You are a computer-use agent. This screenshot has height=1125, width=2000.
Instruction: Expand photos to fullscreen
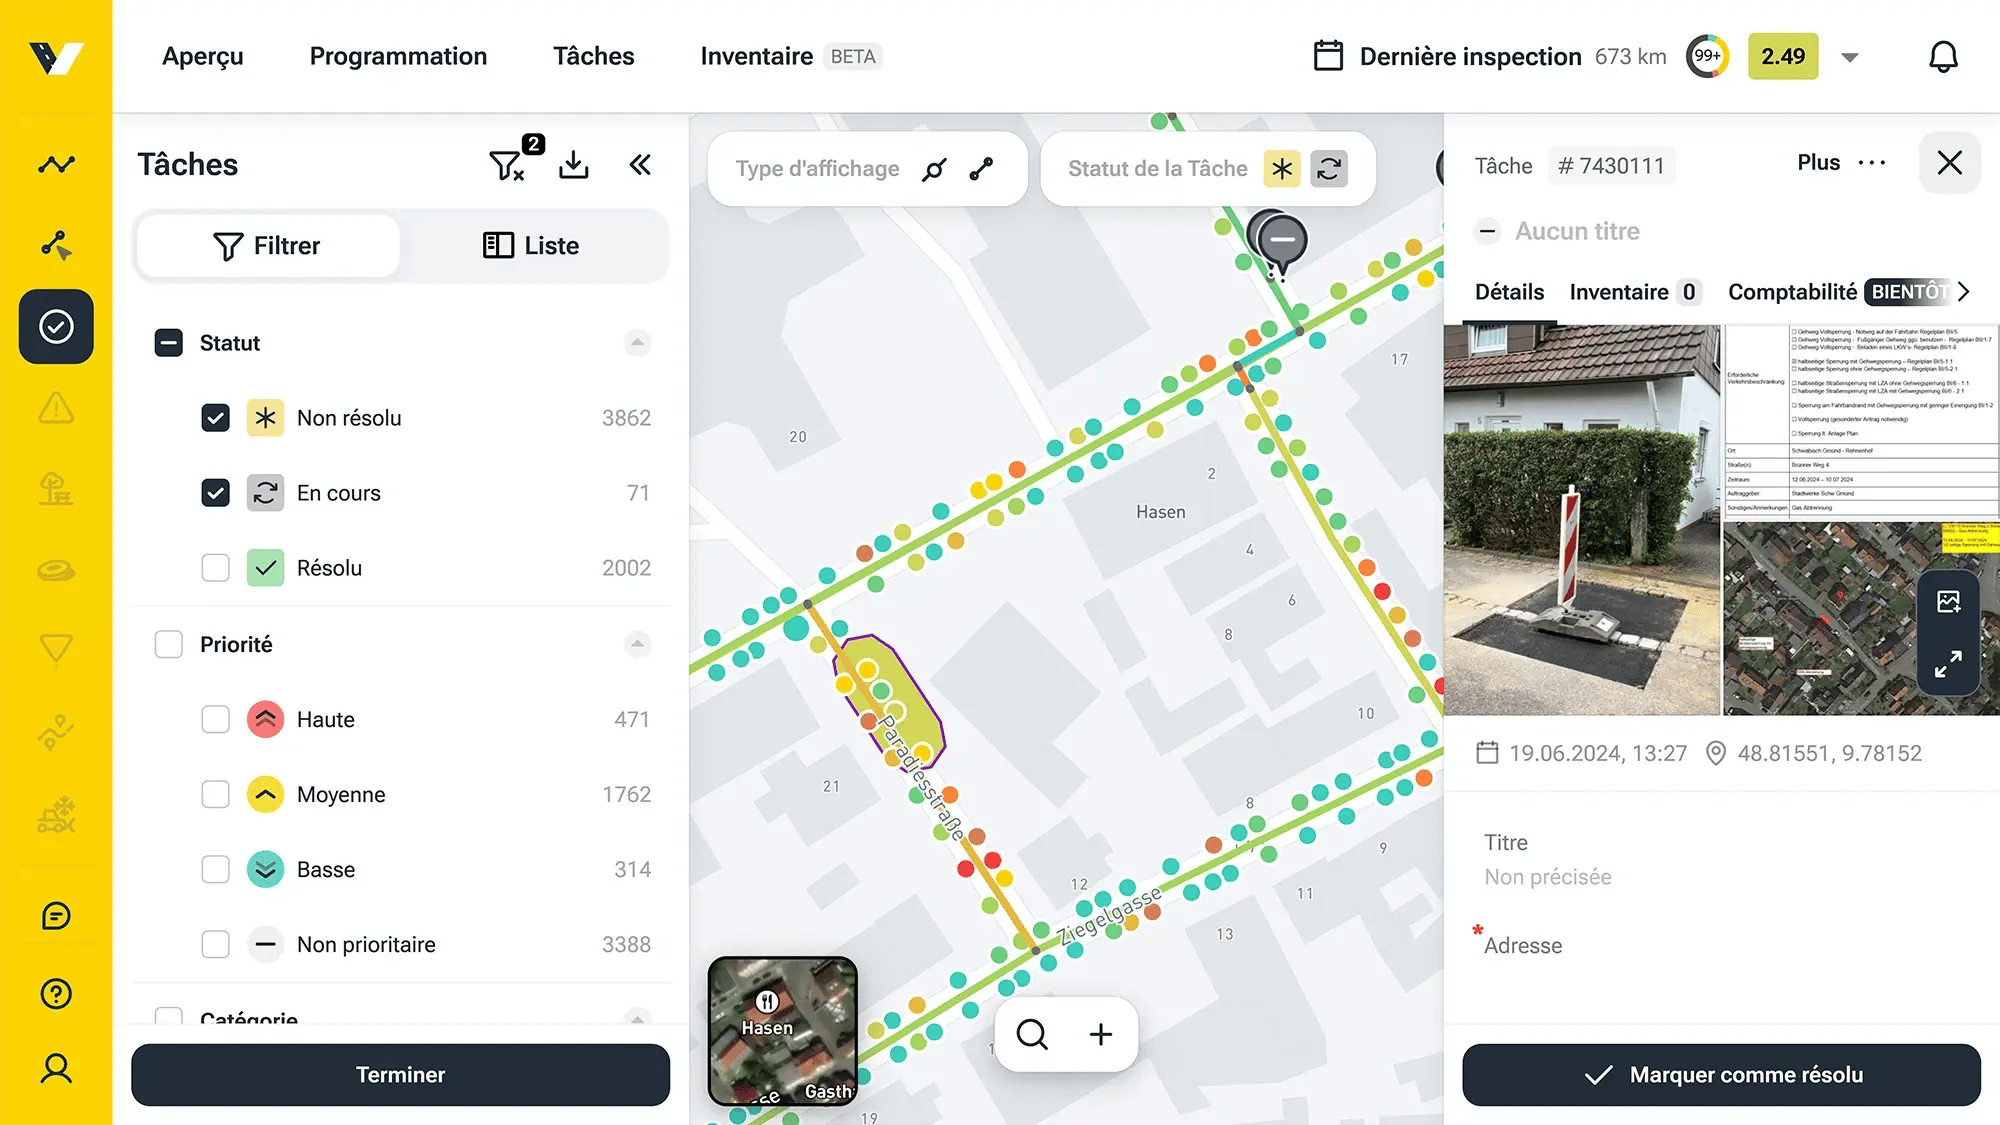tap(1948, 664)
